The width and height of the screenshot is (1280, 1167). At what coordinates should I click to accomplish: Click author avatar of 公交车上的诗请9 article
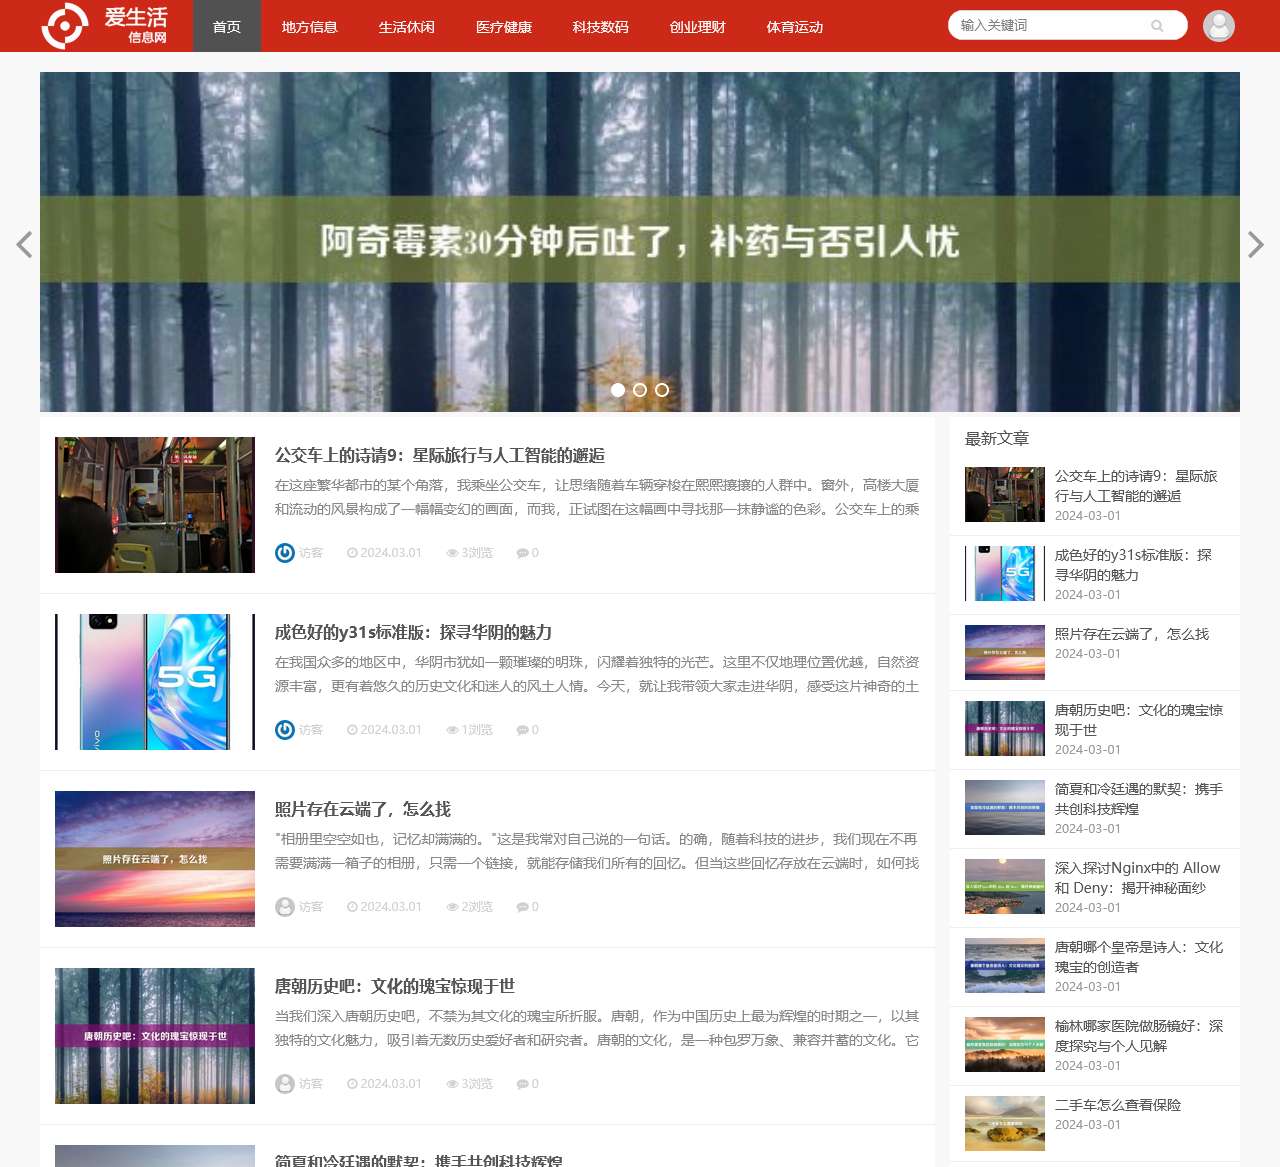285,553
